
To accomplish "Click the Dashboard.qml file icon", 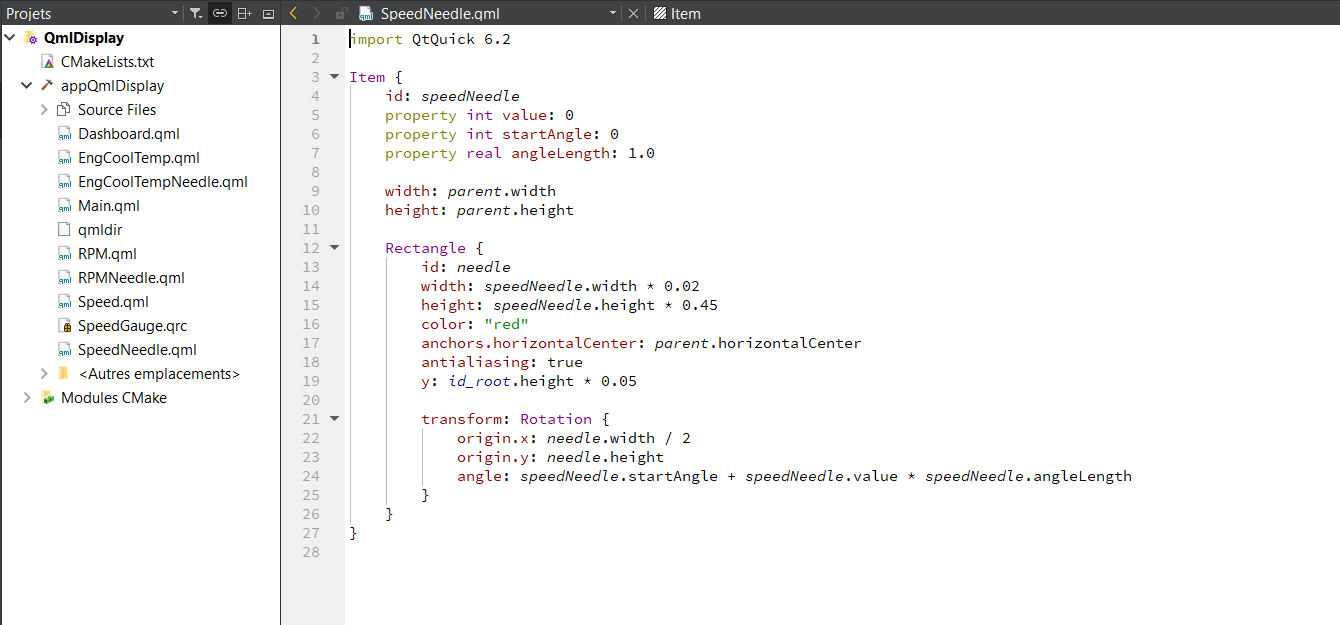I will [64, 134].
